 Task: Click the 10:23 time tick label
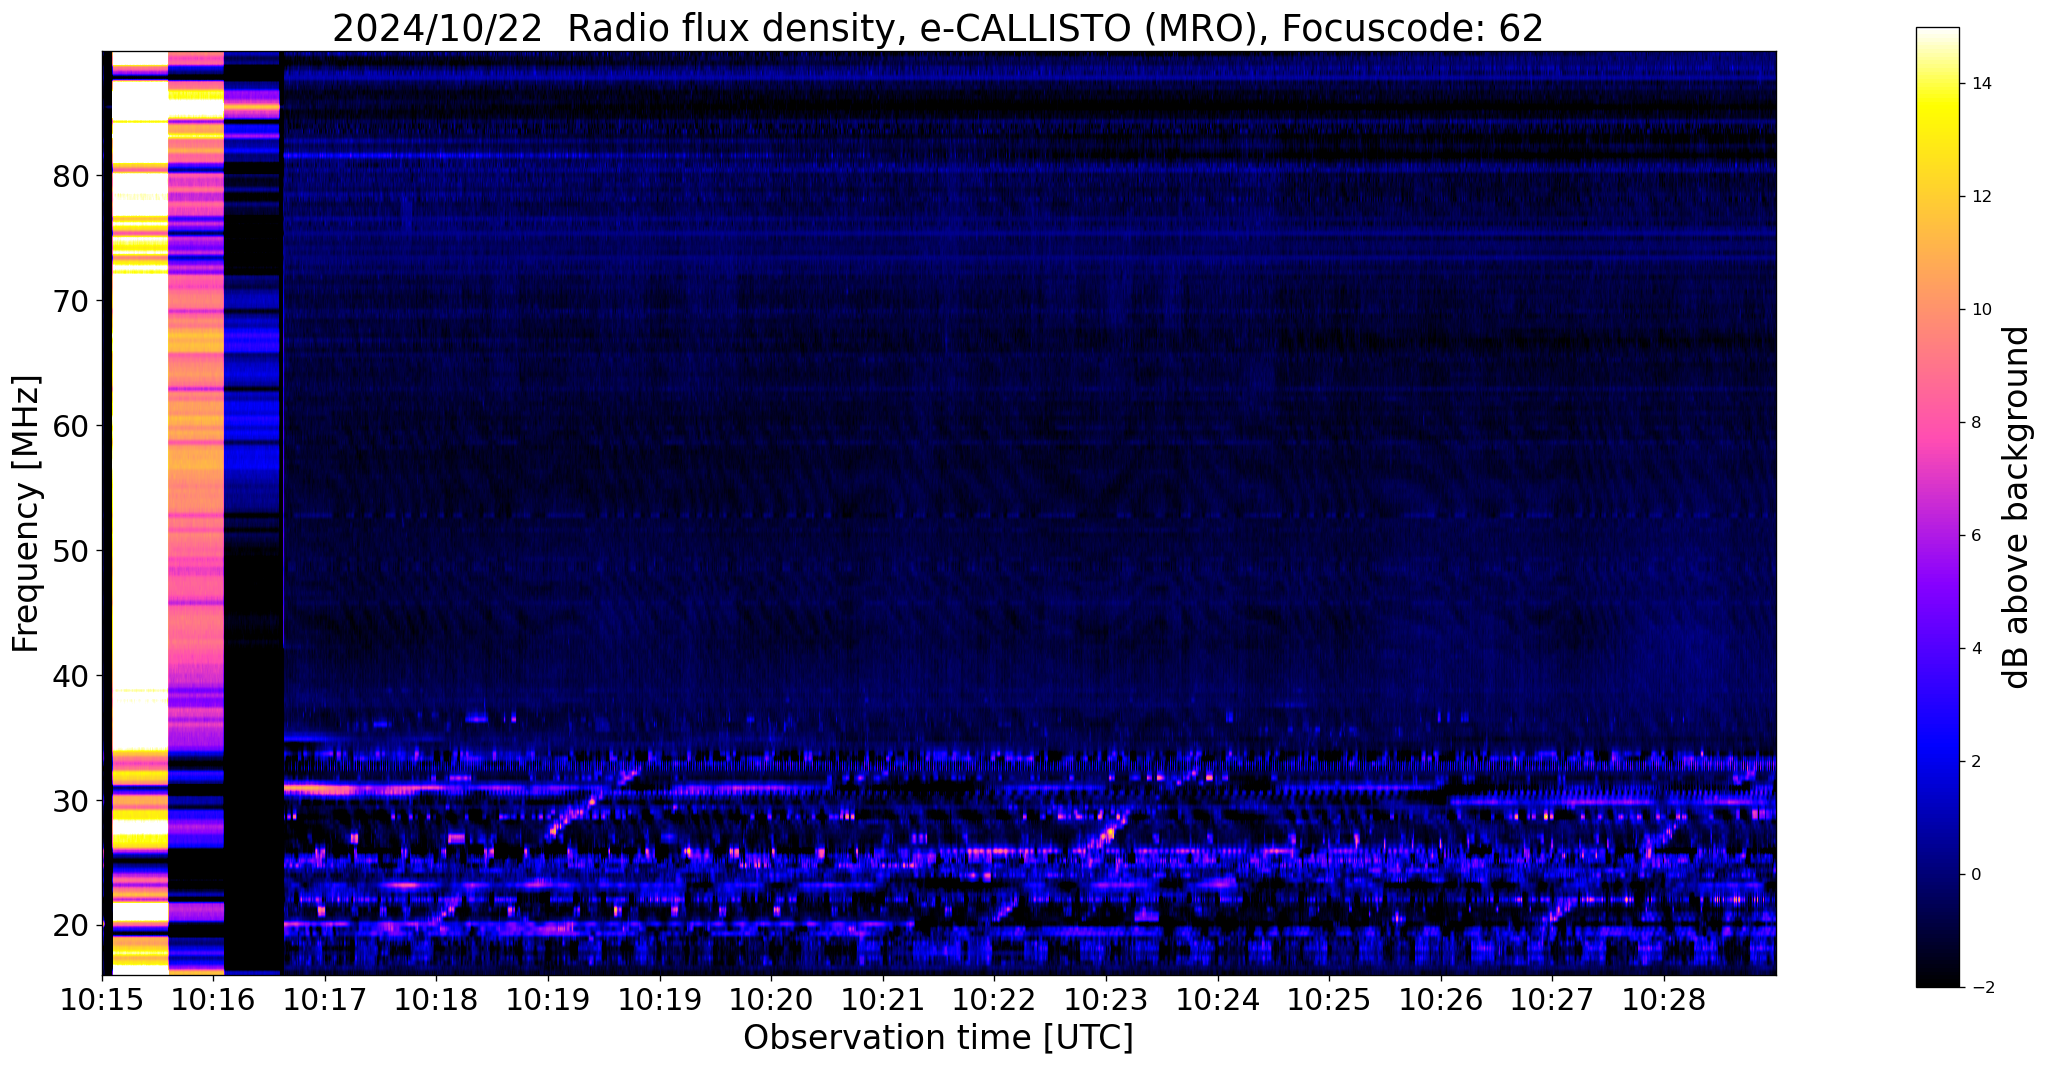point(1106,1001)
